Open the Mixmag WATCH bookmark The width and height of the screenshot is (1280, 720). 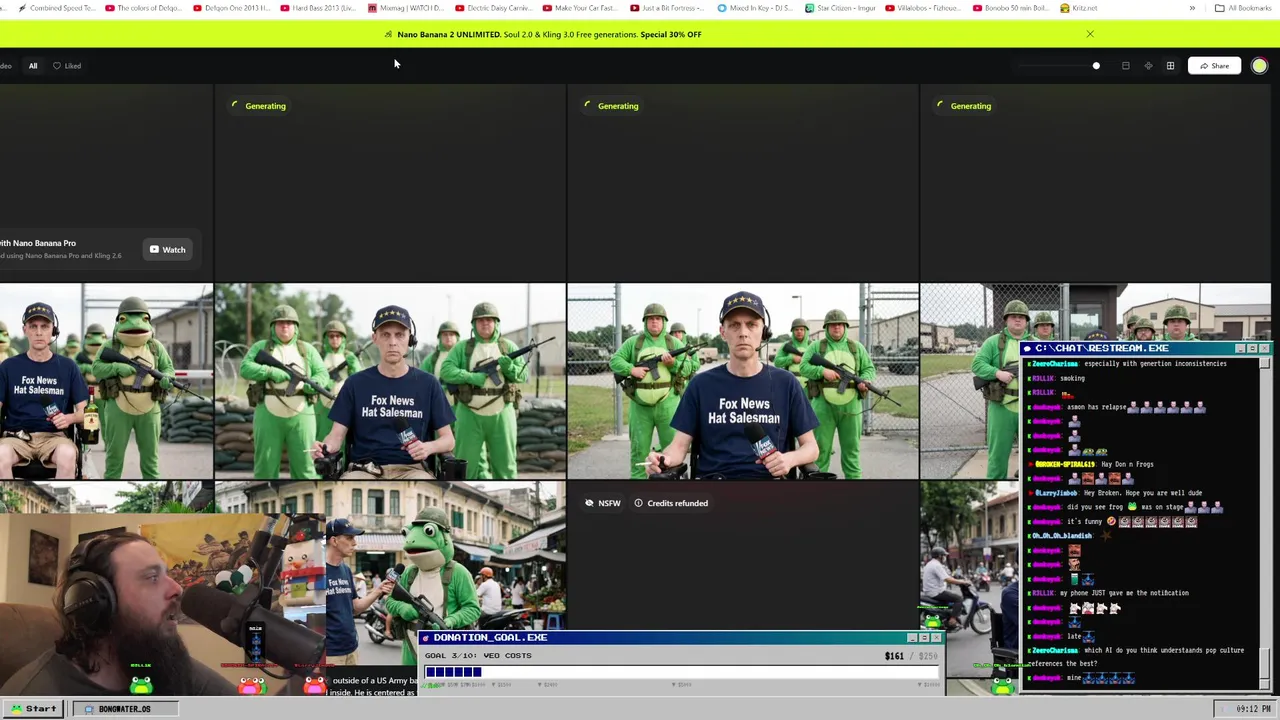pyautogui.click(x=406, y=8)
